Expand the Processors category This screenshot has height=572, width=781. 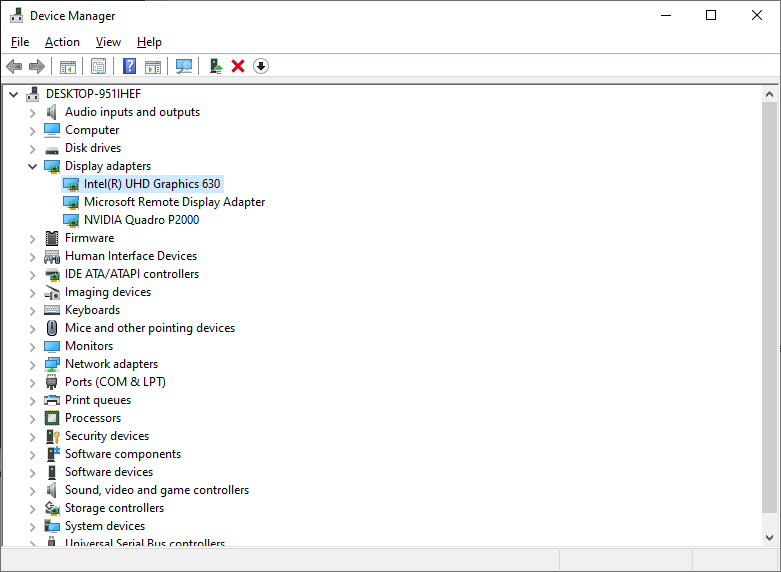tap(32, 418)
